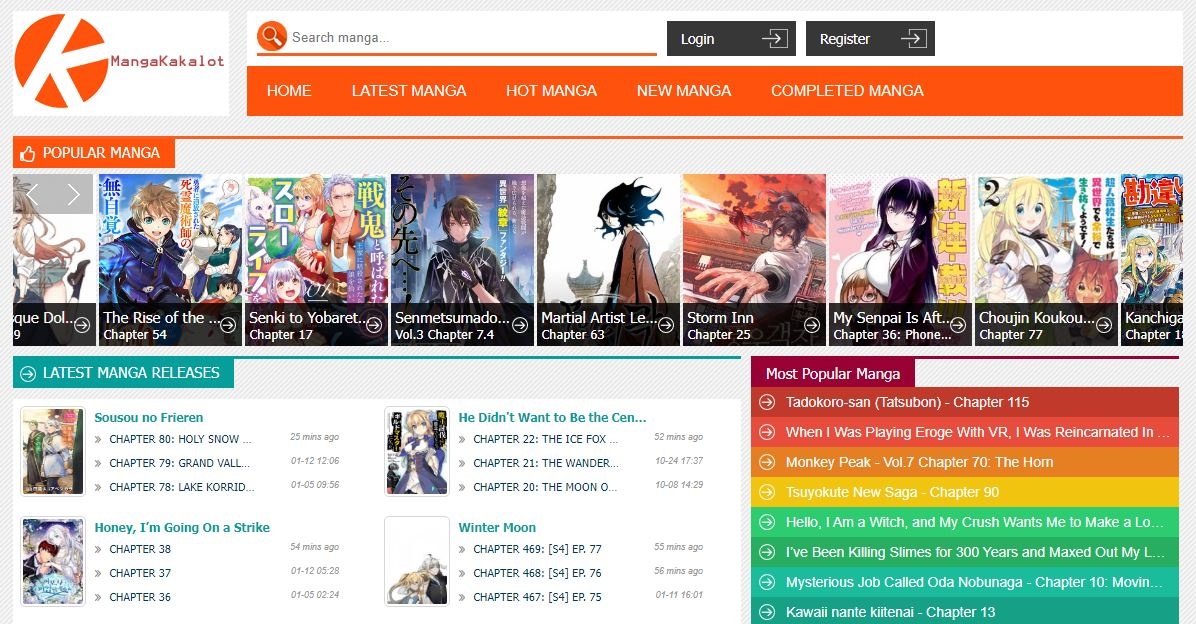Image resolution: width=1196 pixels, height=624 pixels.
Task: Open Honey, I'm Going On a Strike title
Action: click(x=182, y=527)
